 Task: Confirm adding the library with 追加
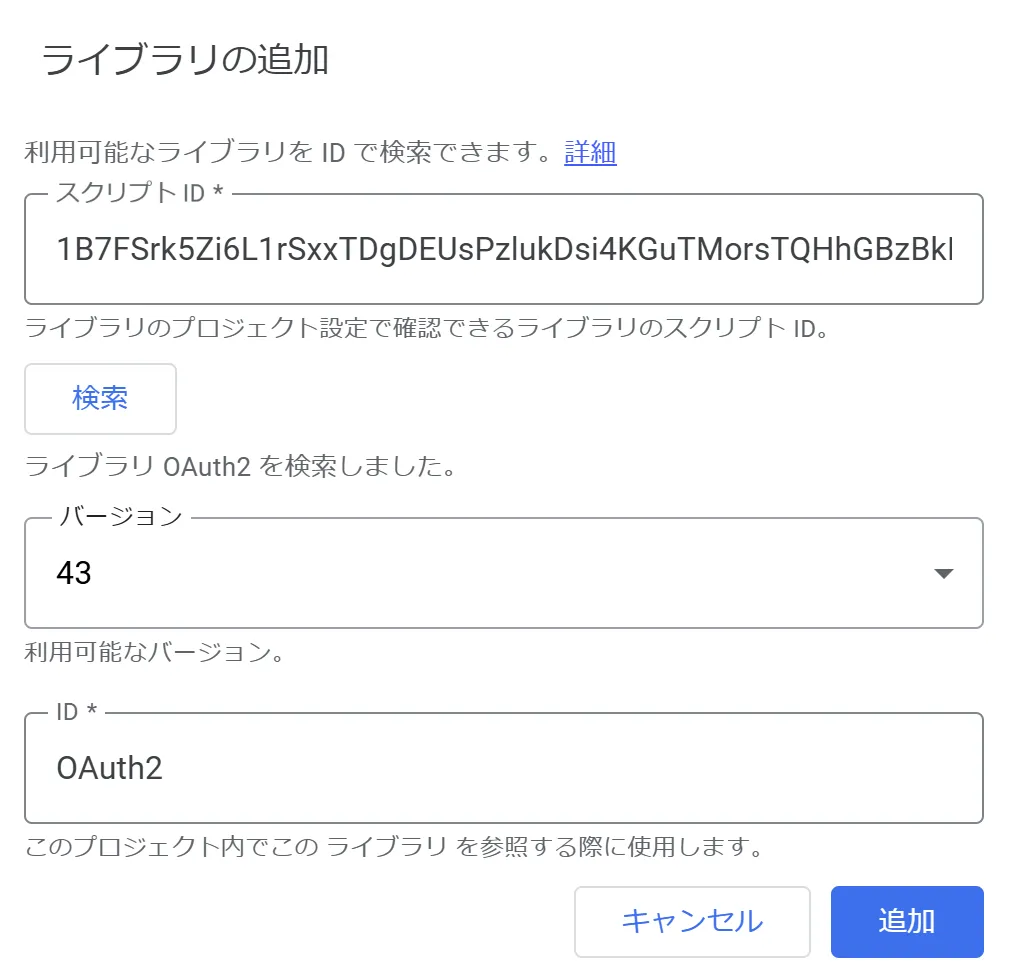click(x=906, y=921)
